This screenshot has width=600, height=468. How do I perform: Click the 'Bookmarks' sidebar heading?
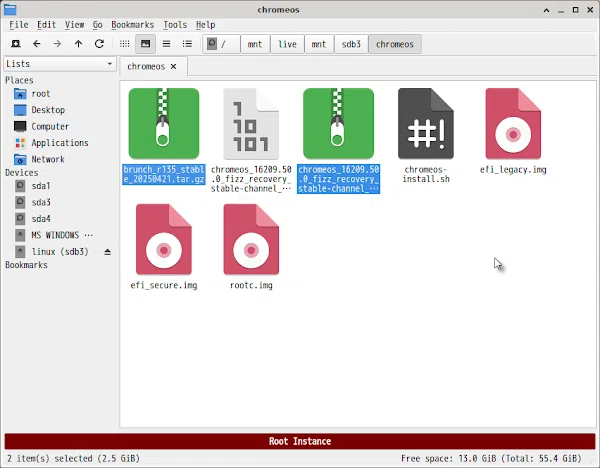(26, 265)
